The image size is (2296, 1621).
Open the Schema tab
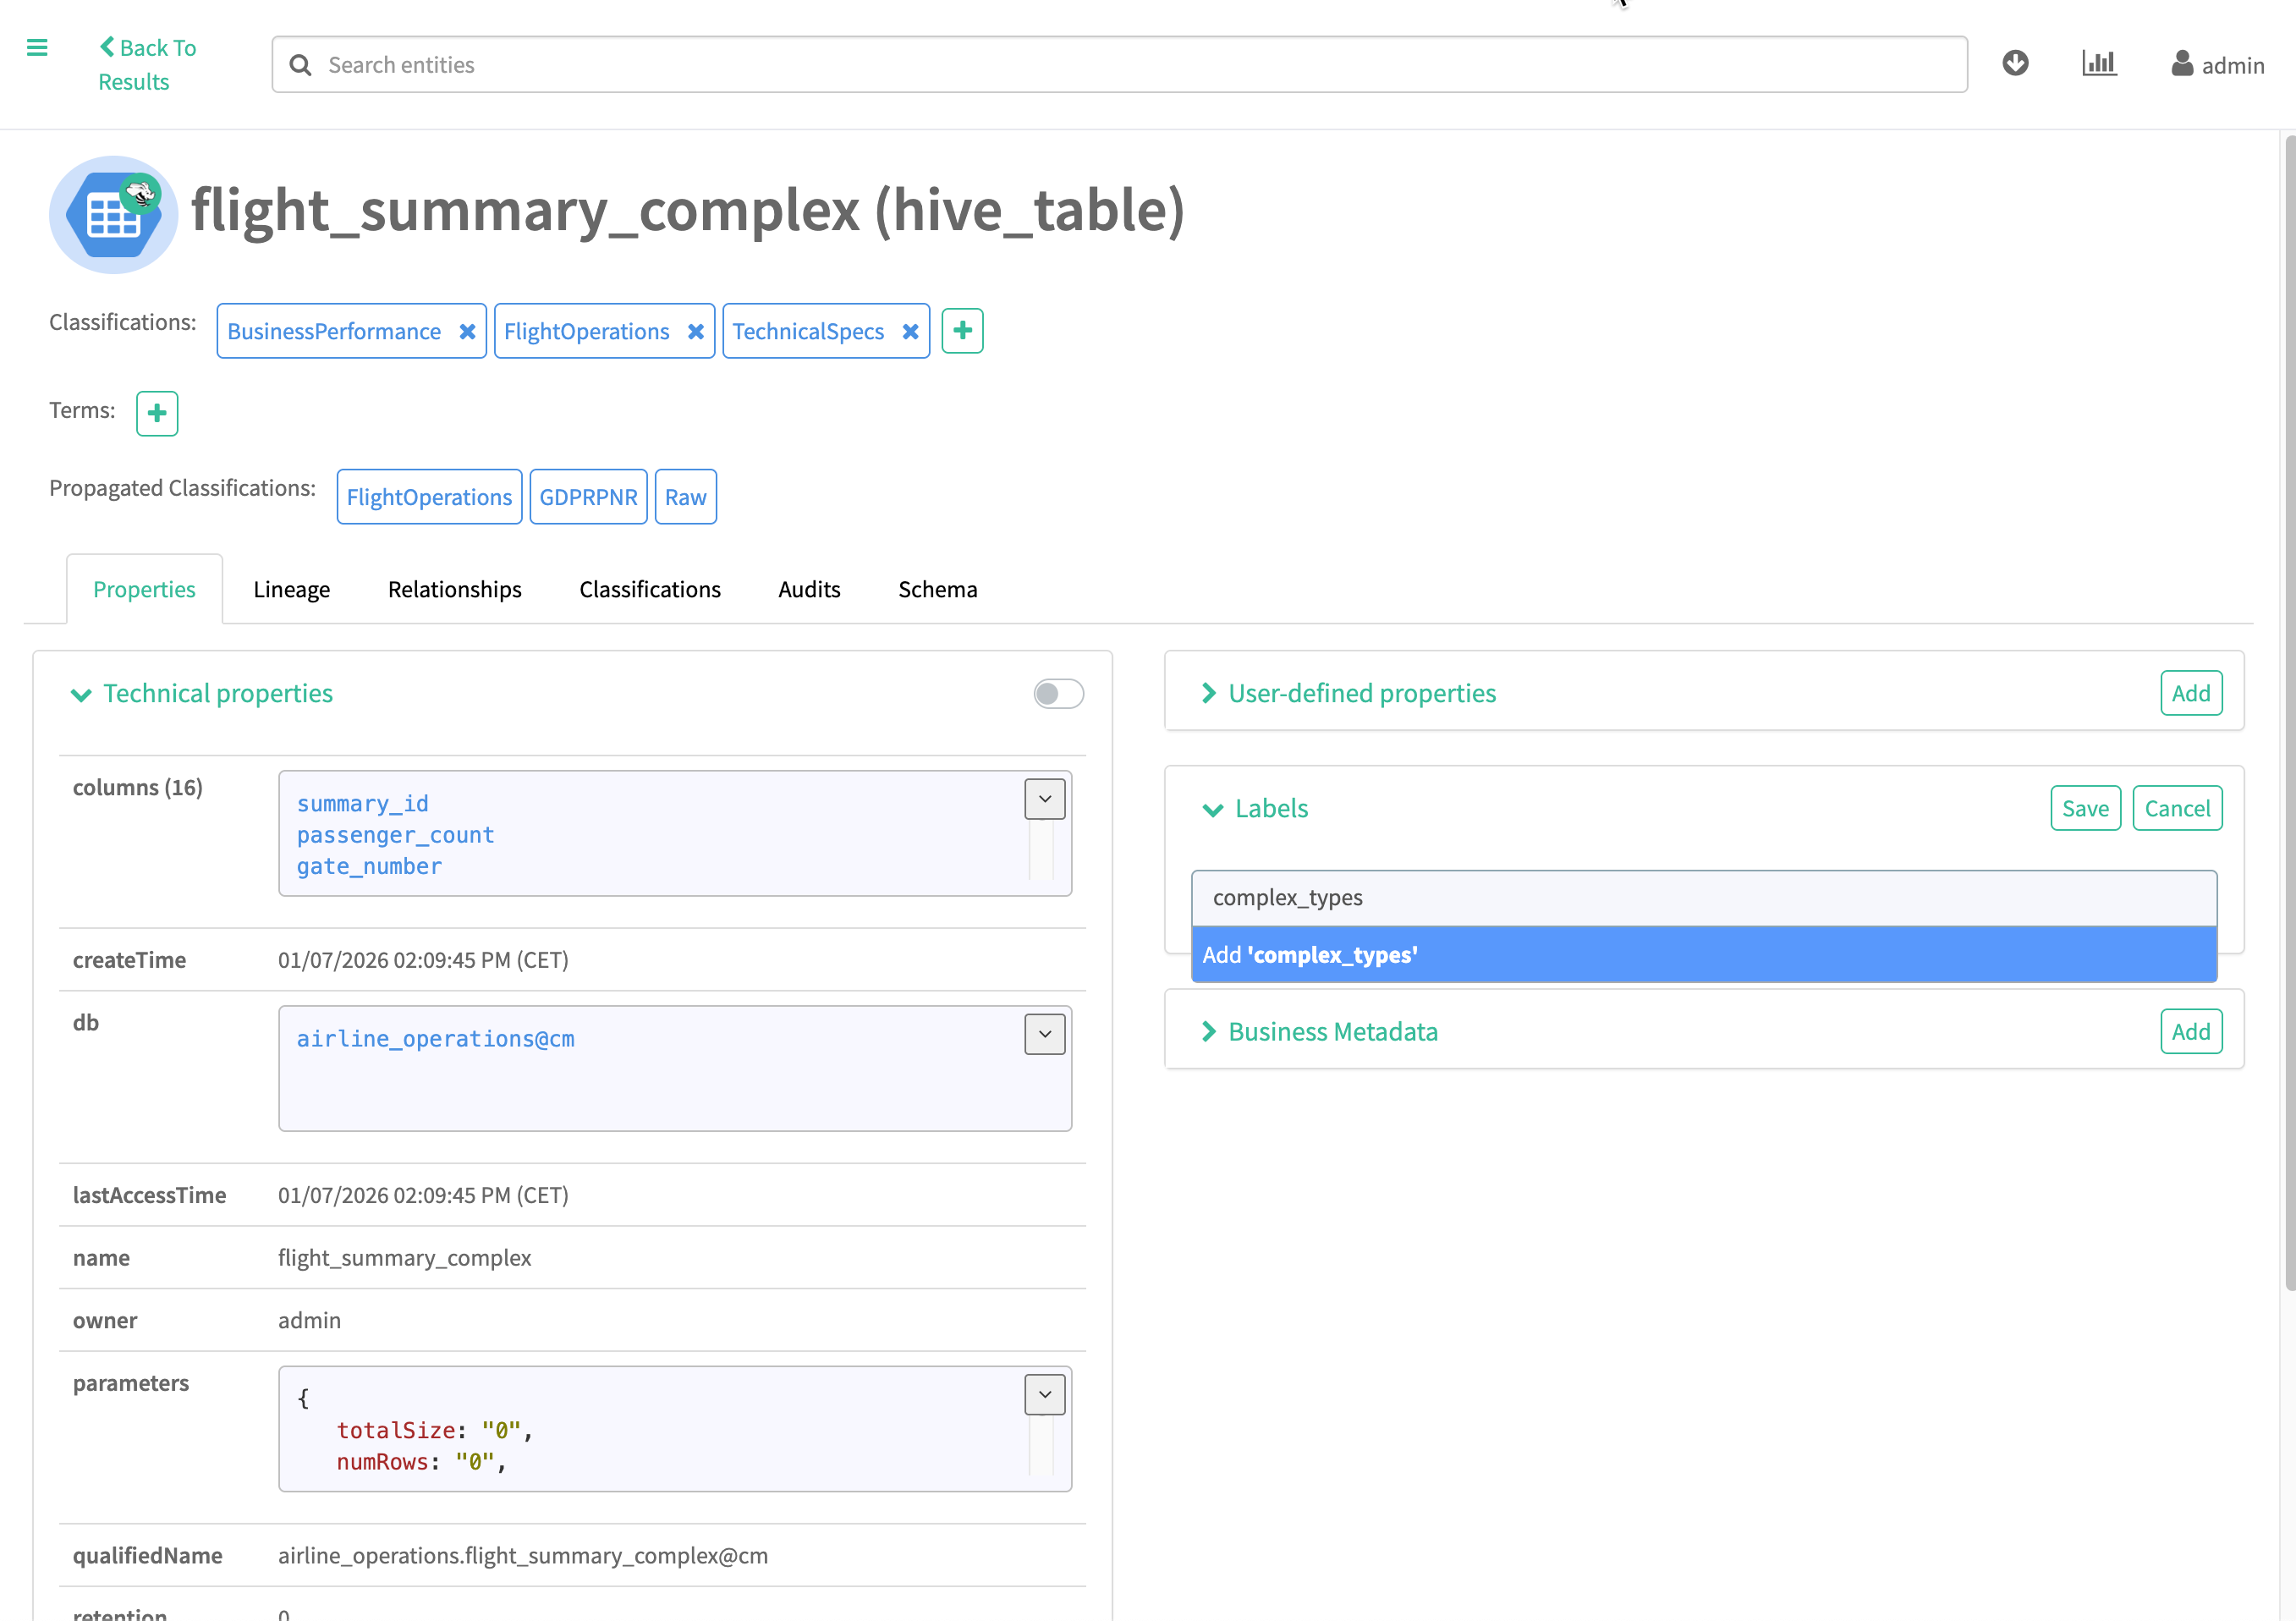click(x=937, y=589)
